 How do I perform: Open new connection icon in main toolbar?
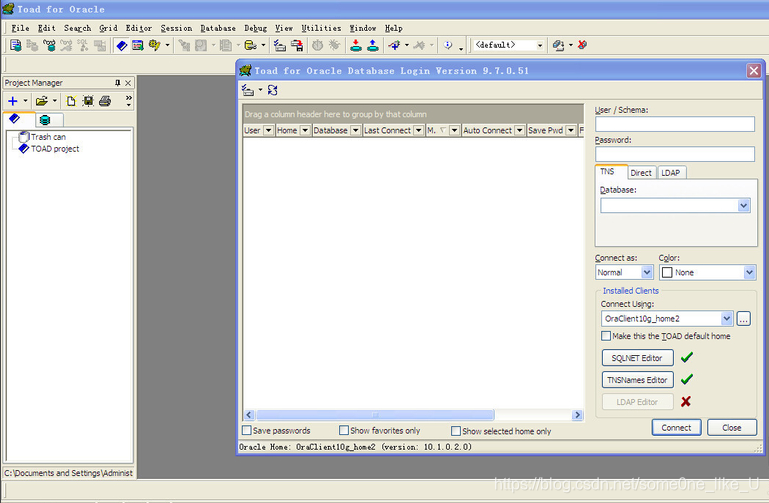[x=280, y=46]
